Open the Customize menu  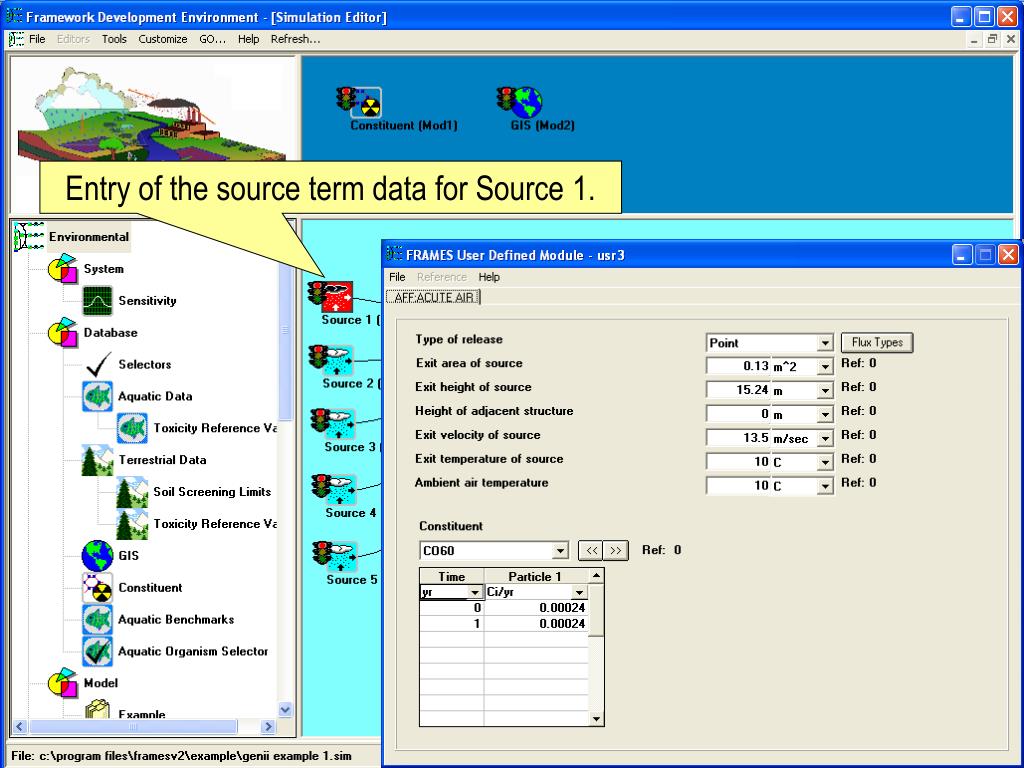[x=163, y=39]
